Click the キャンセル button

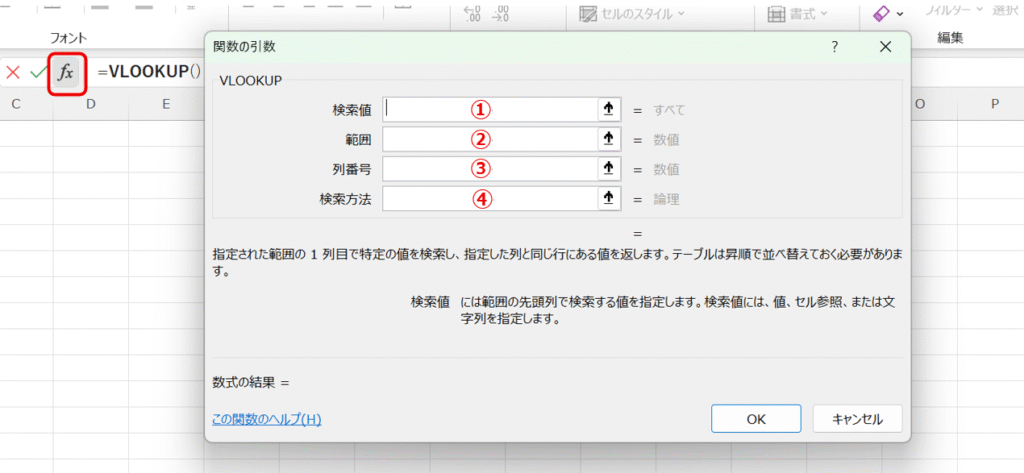857,419
